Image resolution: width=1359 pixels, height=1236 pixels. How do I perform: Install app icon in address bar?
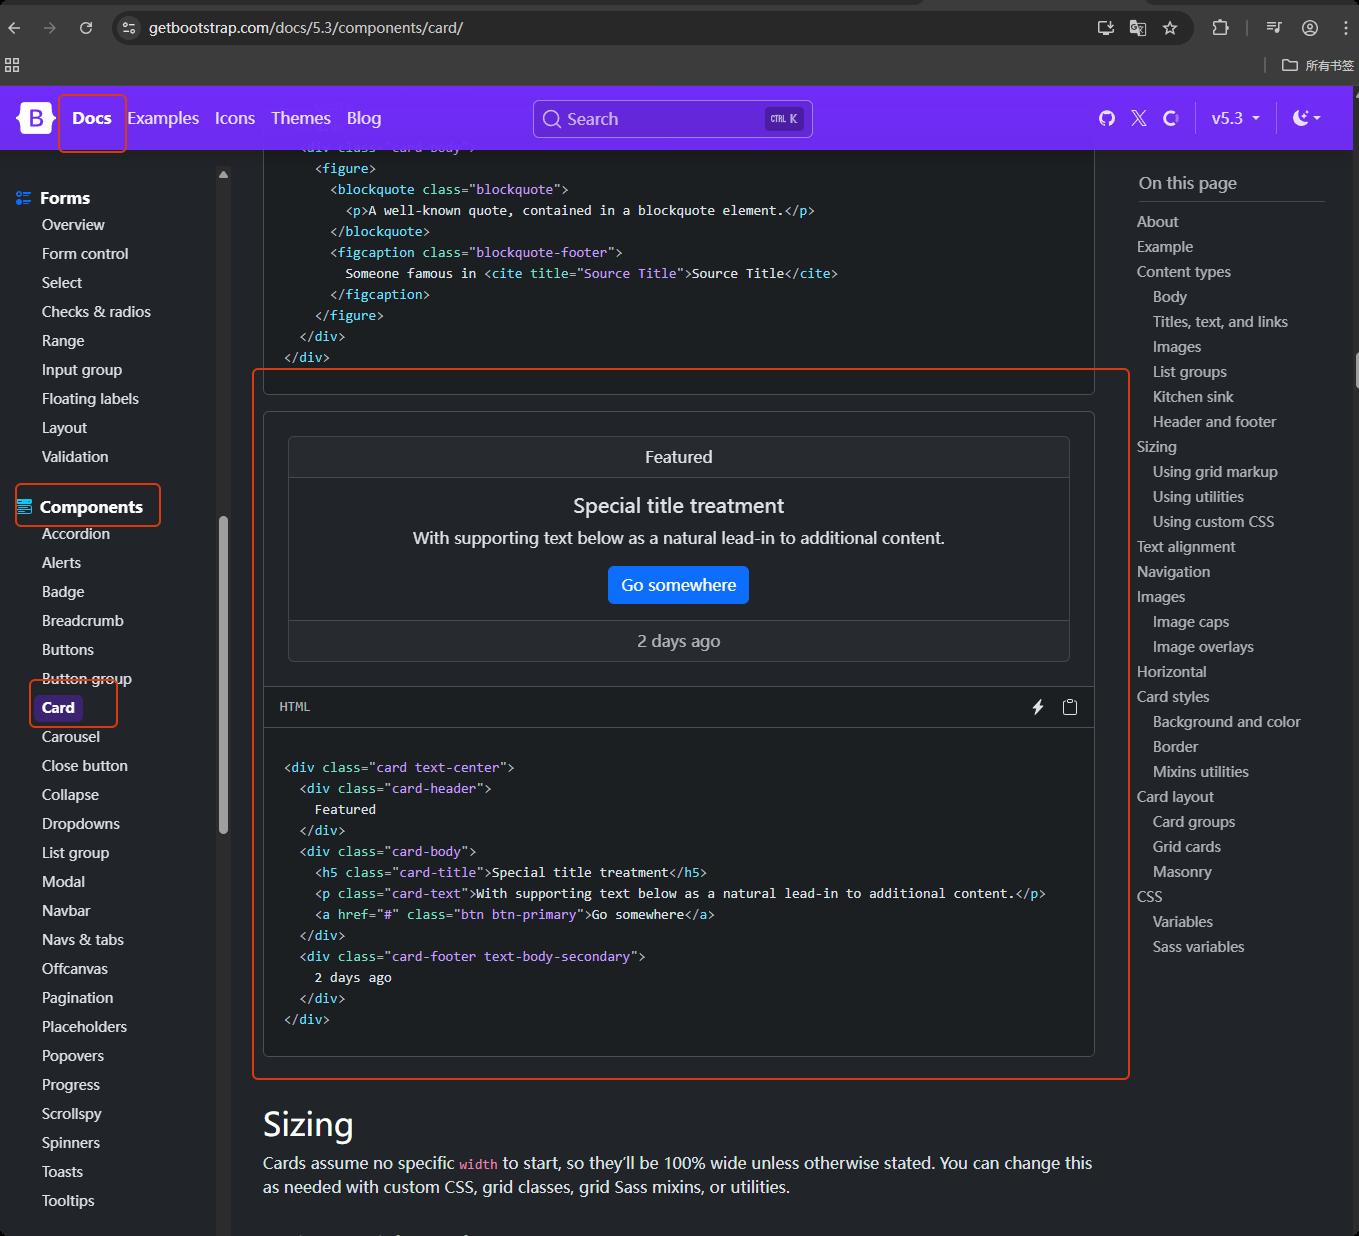point(1106,28)
